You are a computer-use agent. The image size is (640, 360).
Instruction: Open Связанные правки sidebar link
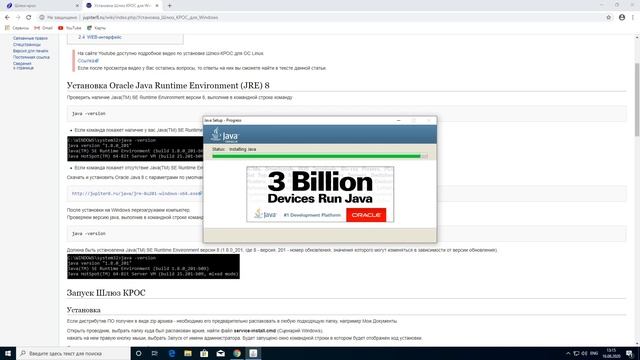(30, 38)
